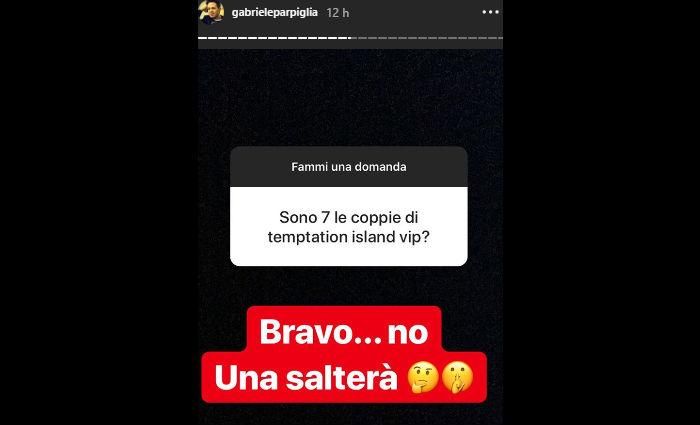Click the question text about temptation island vip

[349, 227]
